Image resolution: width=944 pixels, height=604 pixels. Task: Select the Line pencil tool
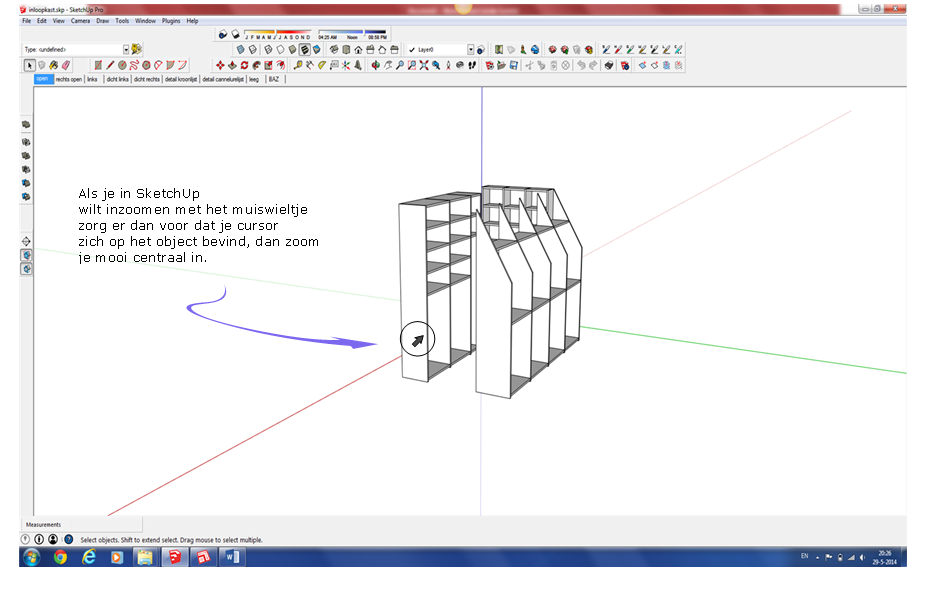(110, 65)
